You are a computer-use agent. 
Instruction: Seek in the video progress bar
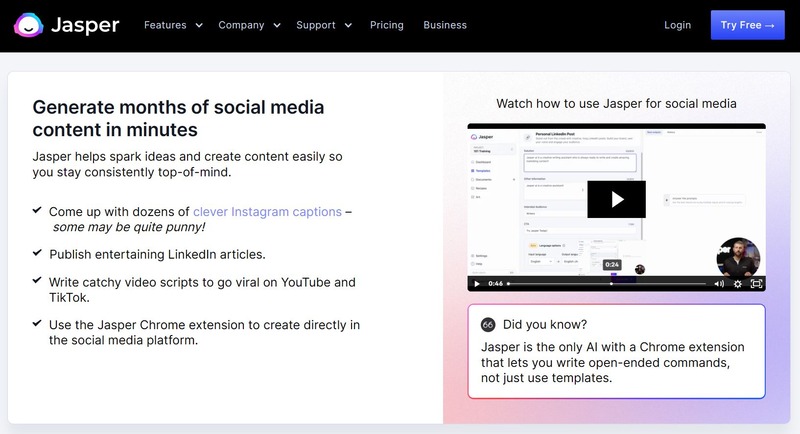pyautogui.click(x=607, y=284)
